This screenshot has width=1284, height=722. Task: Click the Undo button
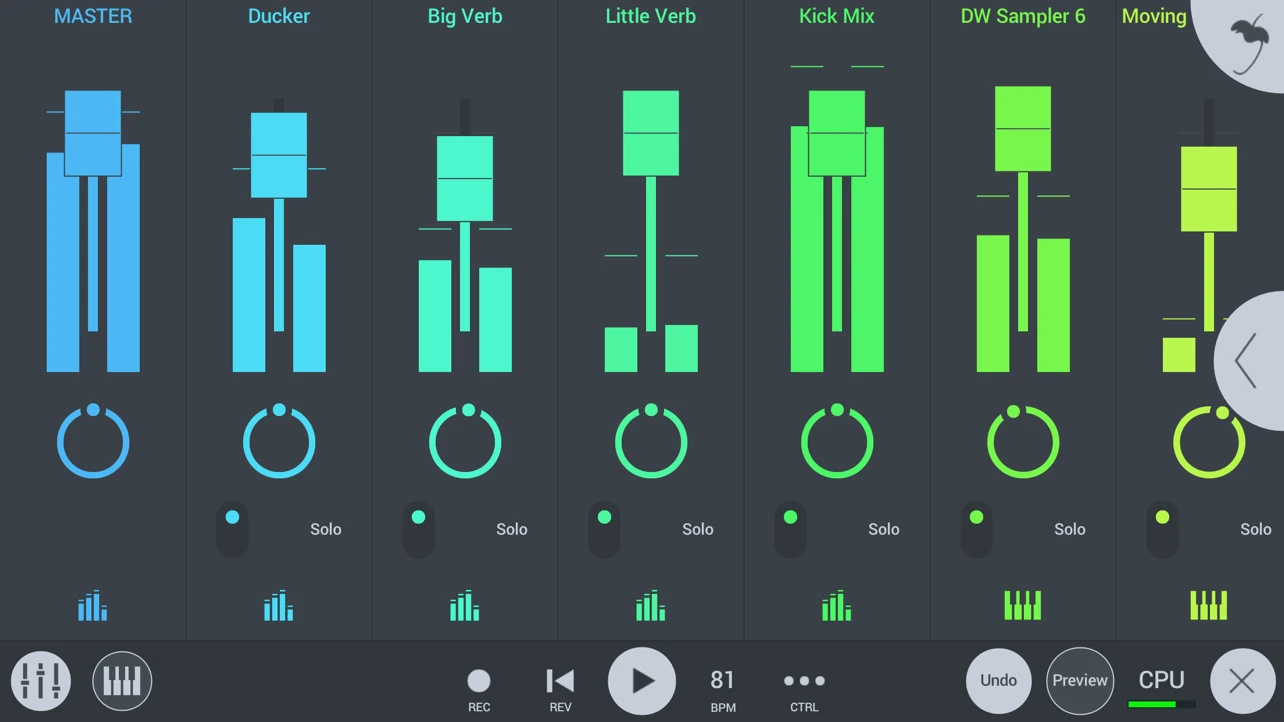[x=998, y=681]
